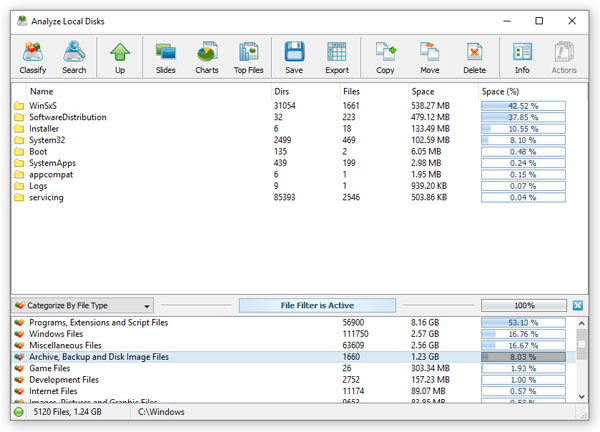Screen dimensions: 600x432
Task: Select the System32 folder icon
Action: 19,140
